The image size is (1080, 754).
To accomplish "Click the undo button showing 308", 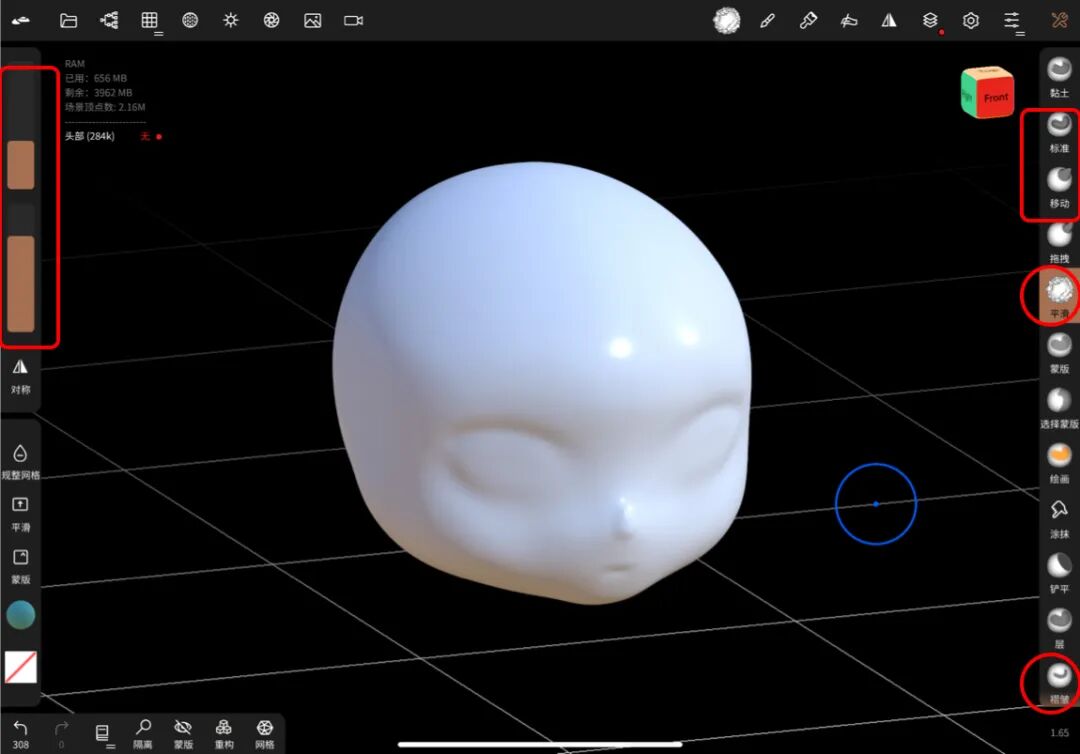I will tap(21, 734).
